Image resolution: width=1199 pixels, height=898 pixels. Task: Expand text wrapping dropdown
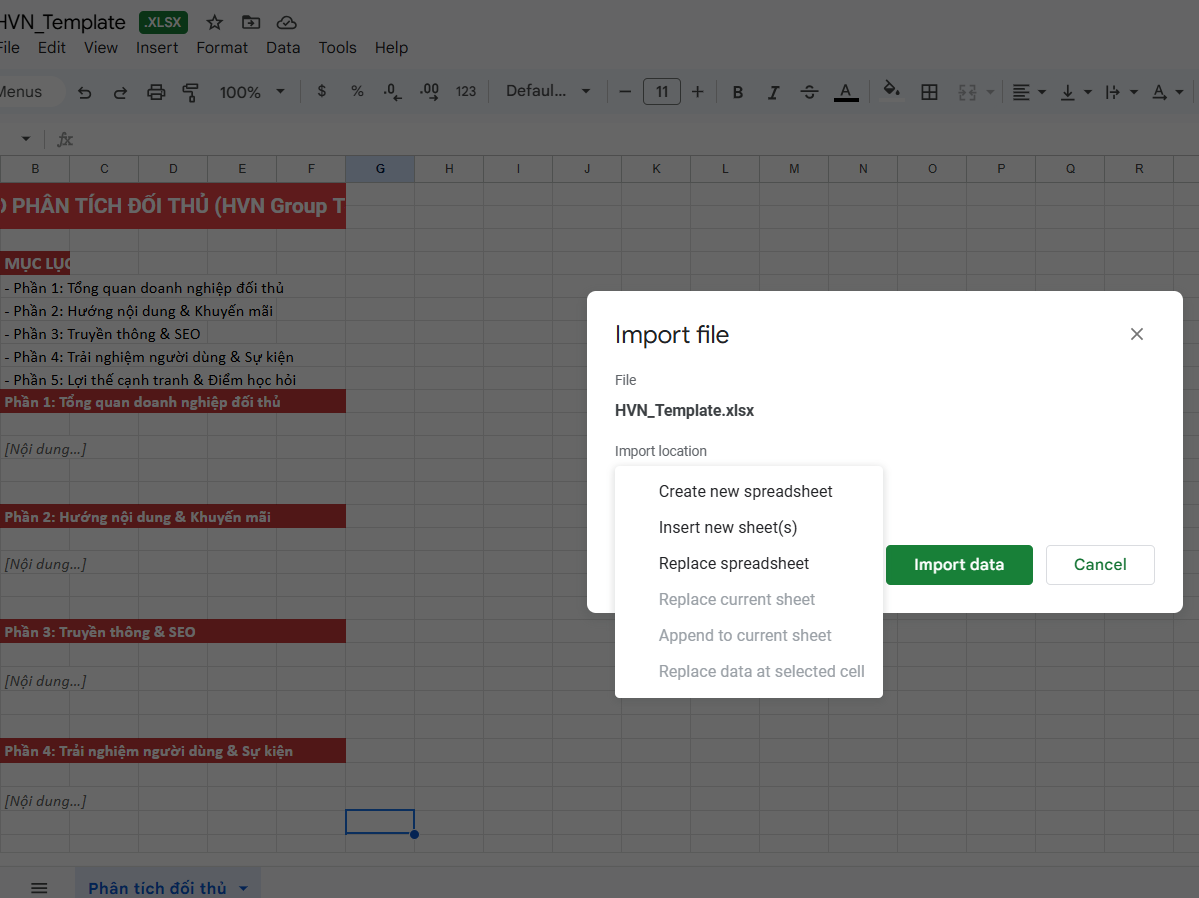point(1133,93)
